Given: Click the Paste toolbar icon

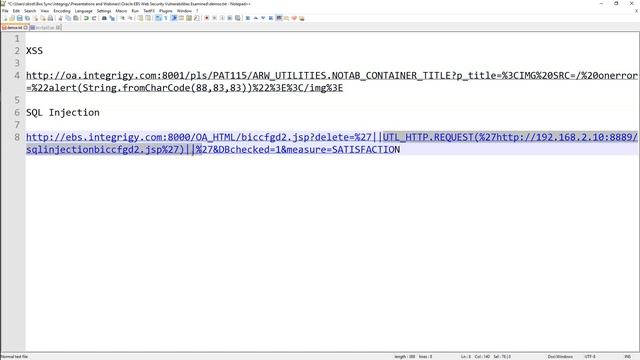Looking at the screenshot, I should click(76, 18).
